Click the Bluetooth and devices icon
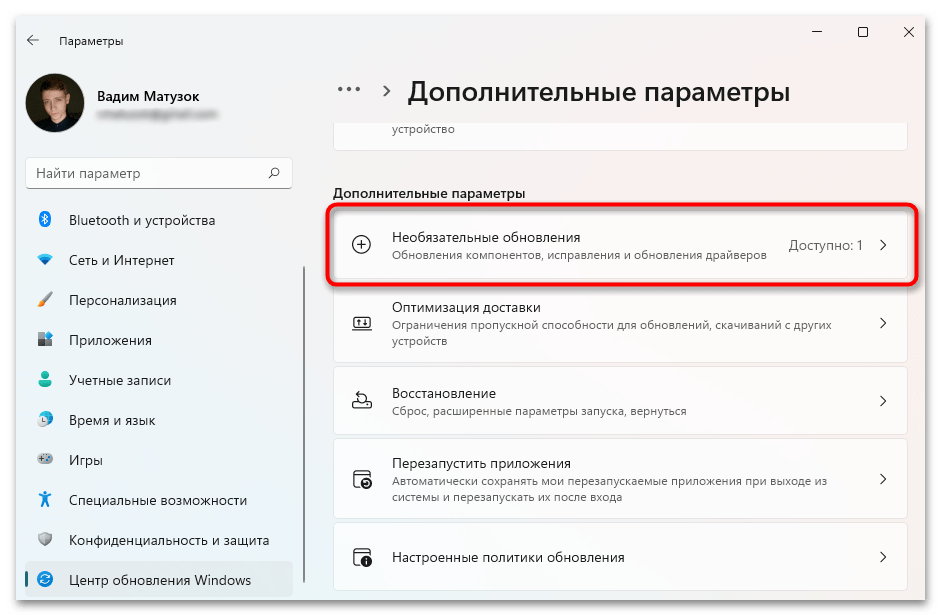Screen dimensions: 941x616 pyautogui.click(x=45, y=220)
